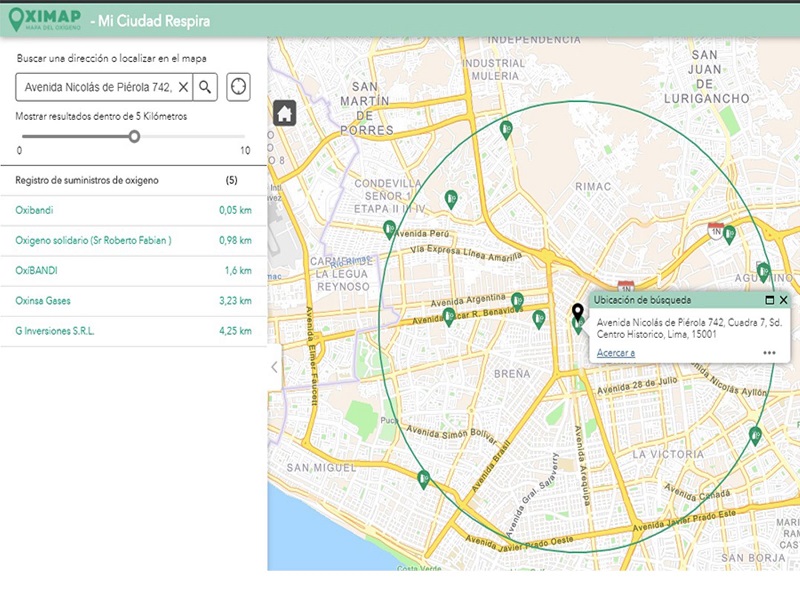
Task: Open the Oxibandi 0,05 km result
Action: (133, 210)
